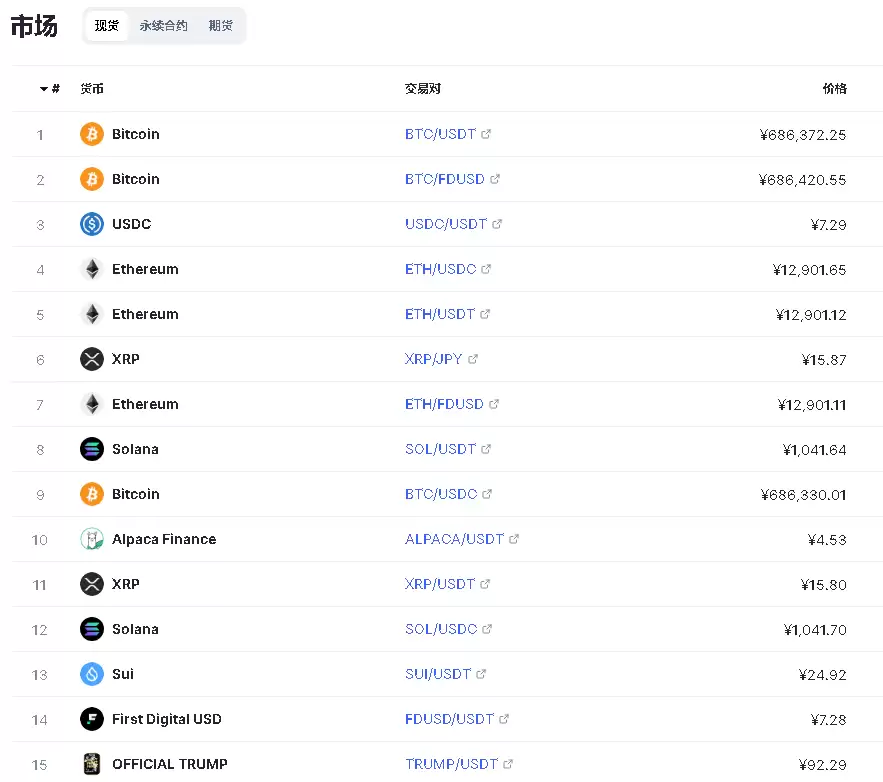Click the OFFICIAL TRUMP coin icon
The width and height of the screenshot is (883, 782).
pos(91,764)
